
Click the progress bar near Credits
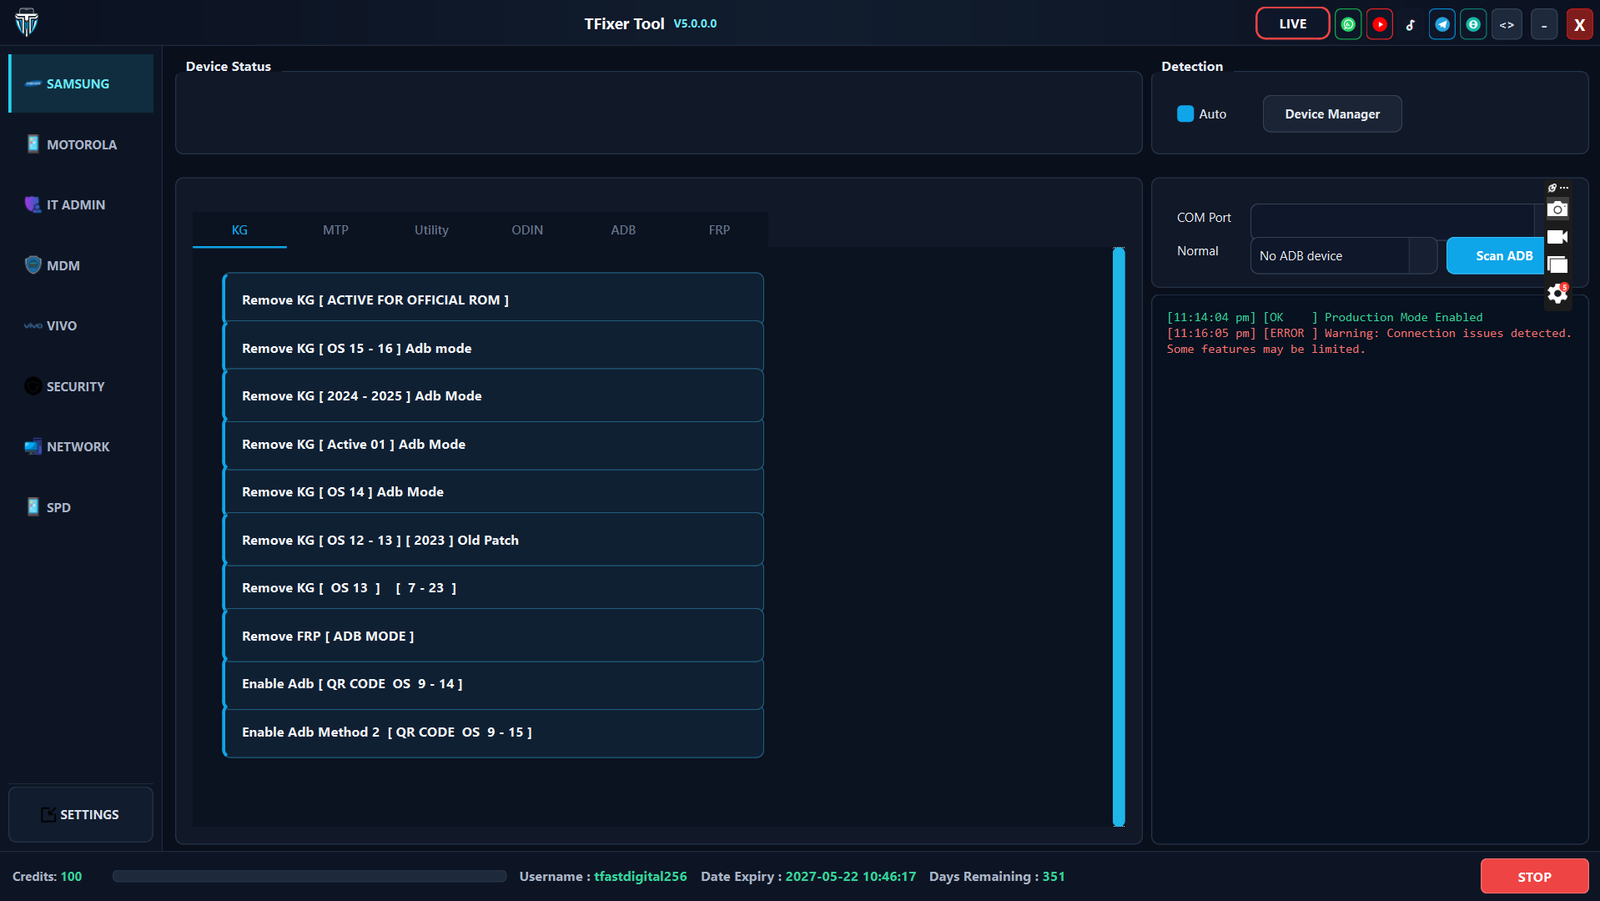coord(310,876)
